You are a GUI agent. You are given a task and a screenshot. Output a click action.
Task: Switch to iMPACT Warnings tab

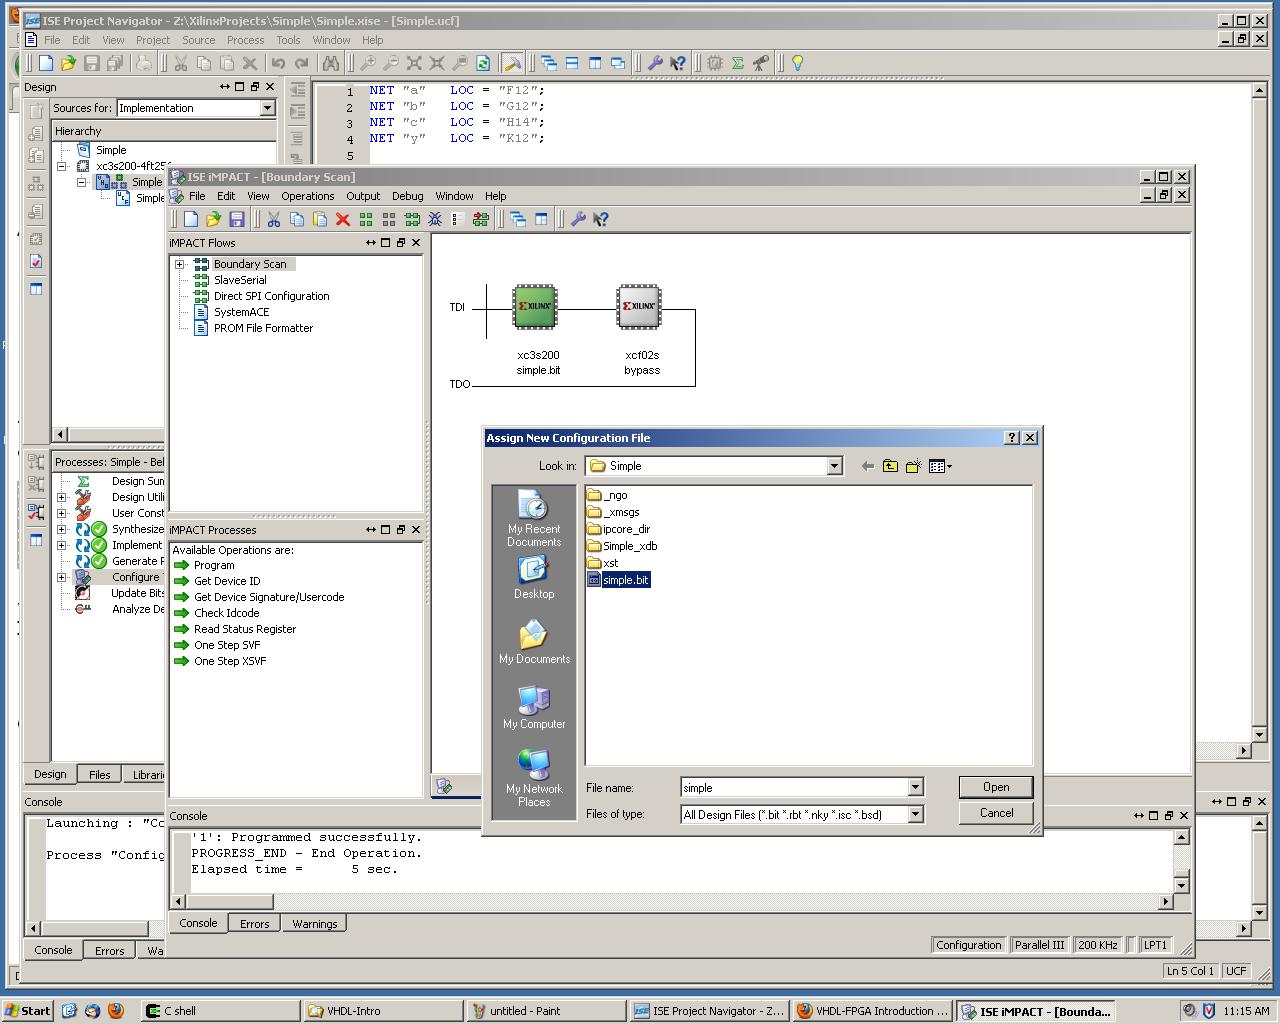click(314, 924)
